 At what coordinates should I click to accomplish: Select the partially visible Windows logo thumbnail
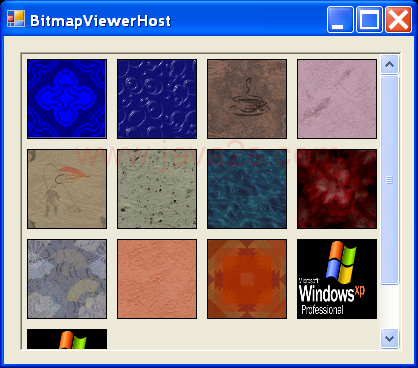coord(67,339)
